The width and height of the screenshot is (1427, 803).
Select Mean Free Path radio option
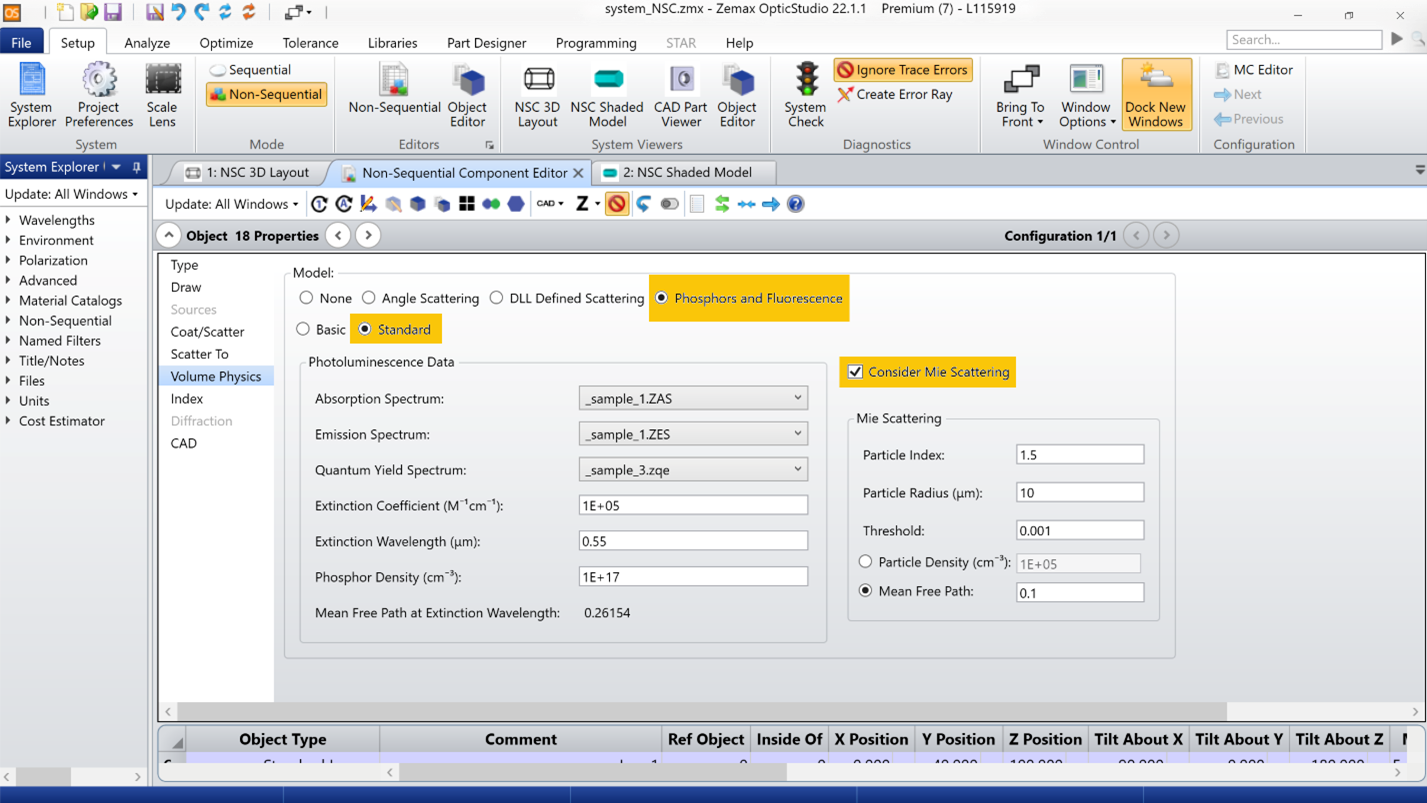click(866, 591)
